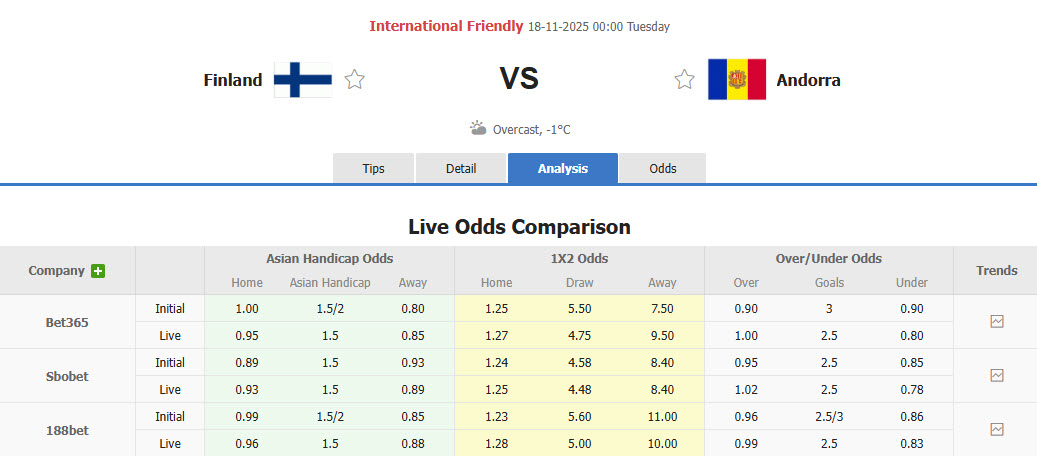This screenshot has height=456, width=1037.
Task: Open the Sbobet trends chart icon
Action: click(x=996, y=376)
